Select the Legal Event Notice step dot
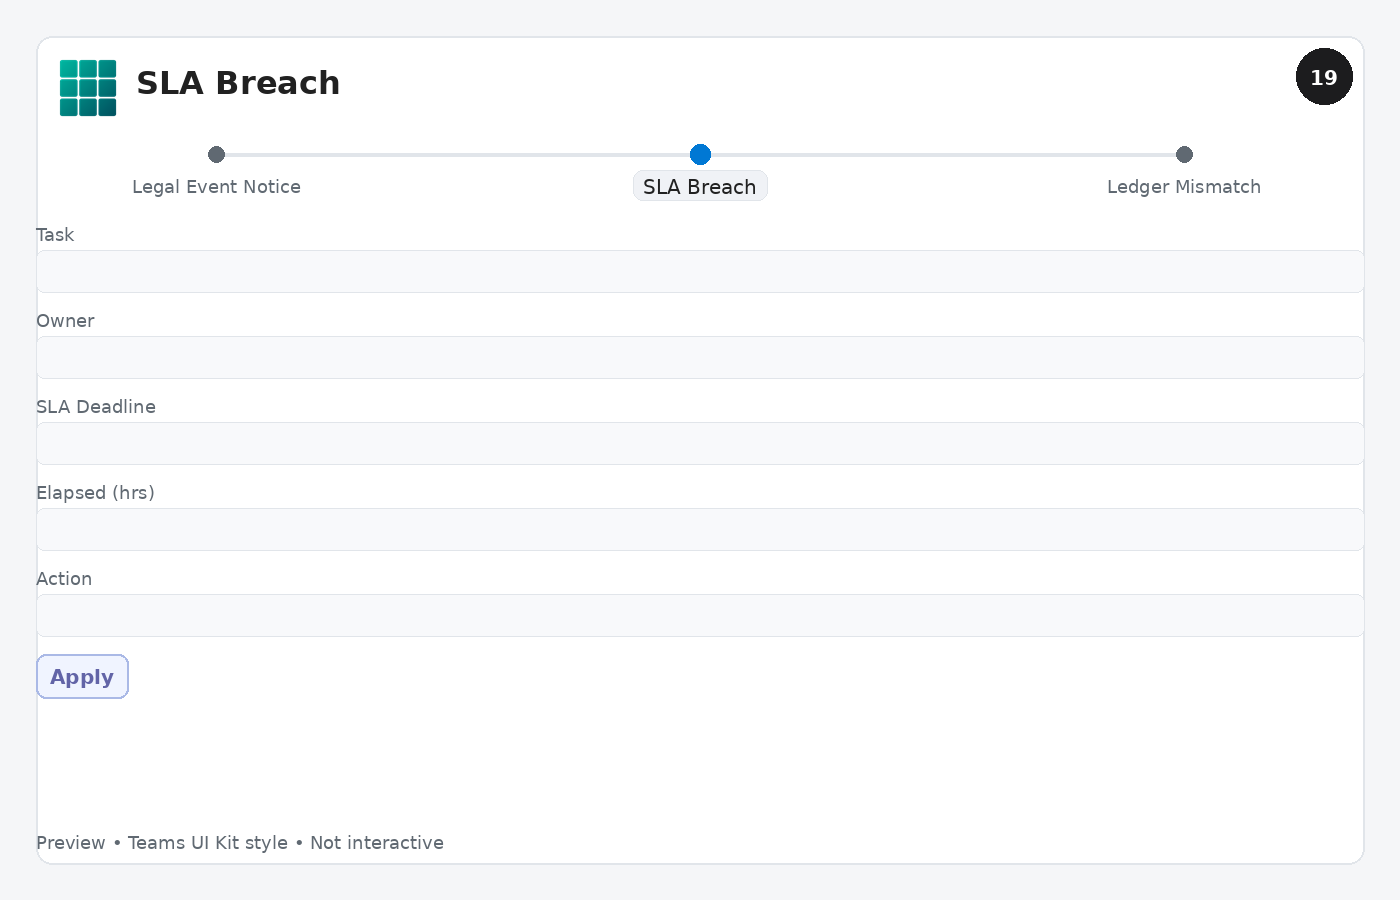Image resolution: width=1400 pixels, height=900 pixels. click(x=216, y=154)
